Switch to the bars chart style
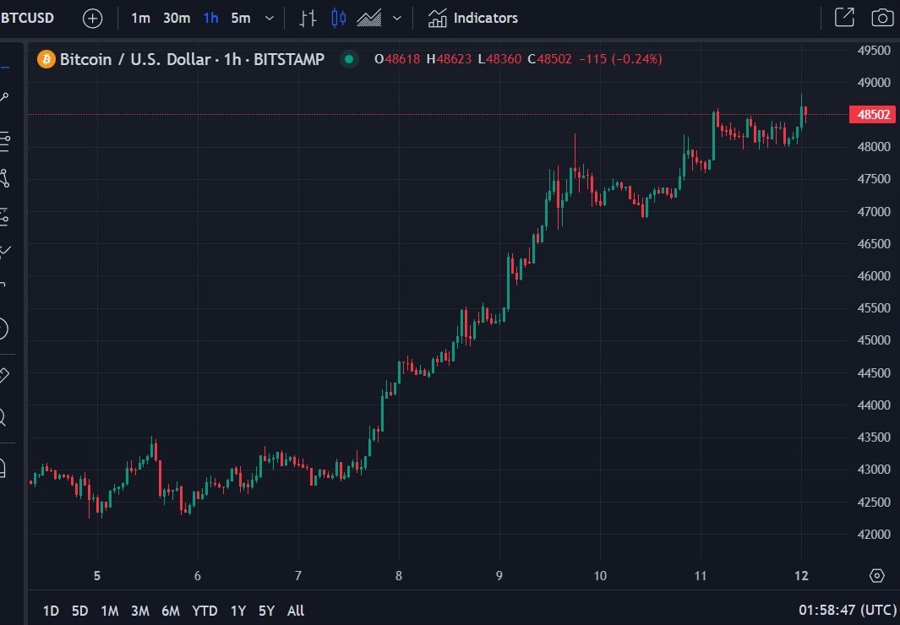This screenshot has width=900, height=625. [x=308, y=18]
